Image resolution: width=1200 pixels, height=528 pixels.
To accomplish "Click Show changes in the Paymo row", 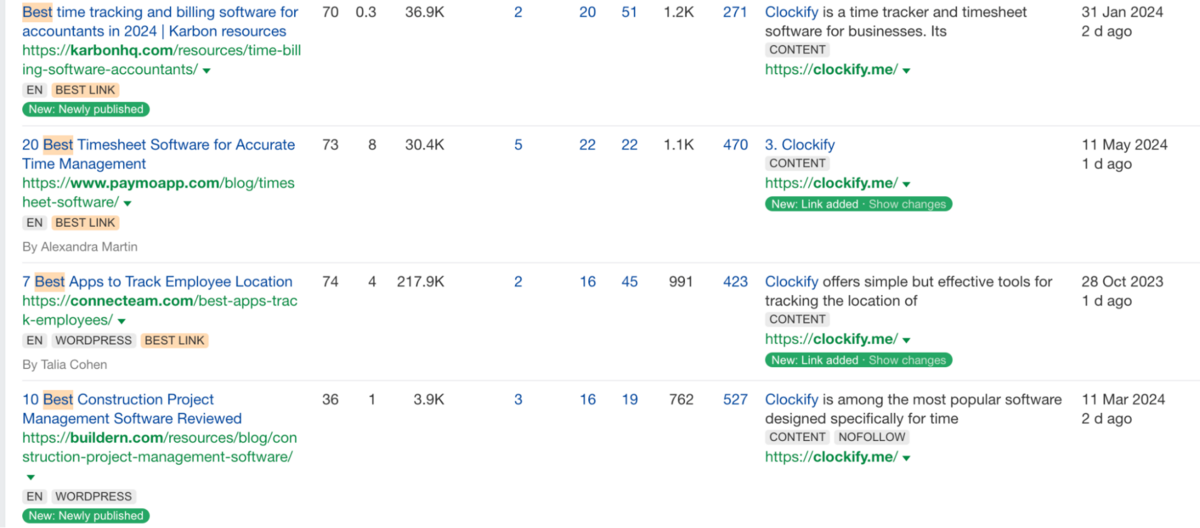I will (908, 204).
